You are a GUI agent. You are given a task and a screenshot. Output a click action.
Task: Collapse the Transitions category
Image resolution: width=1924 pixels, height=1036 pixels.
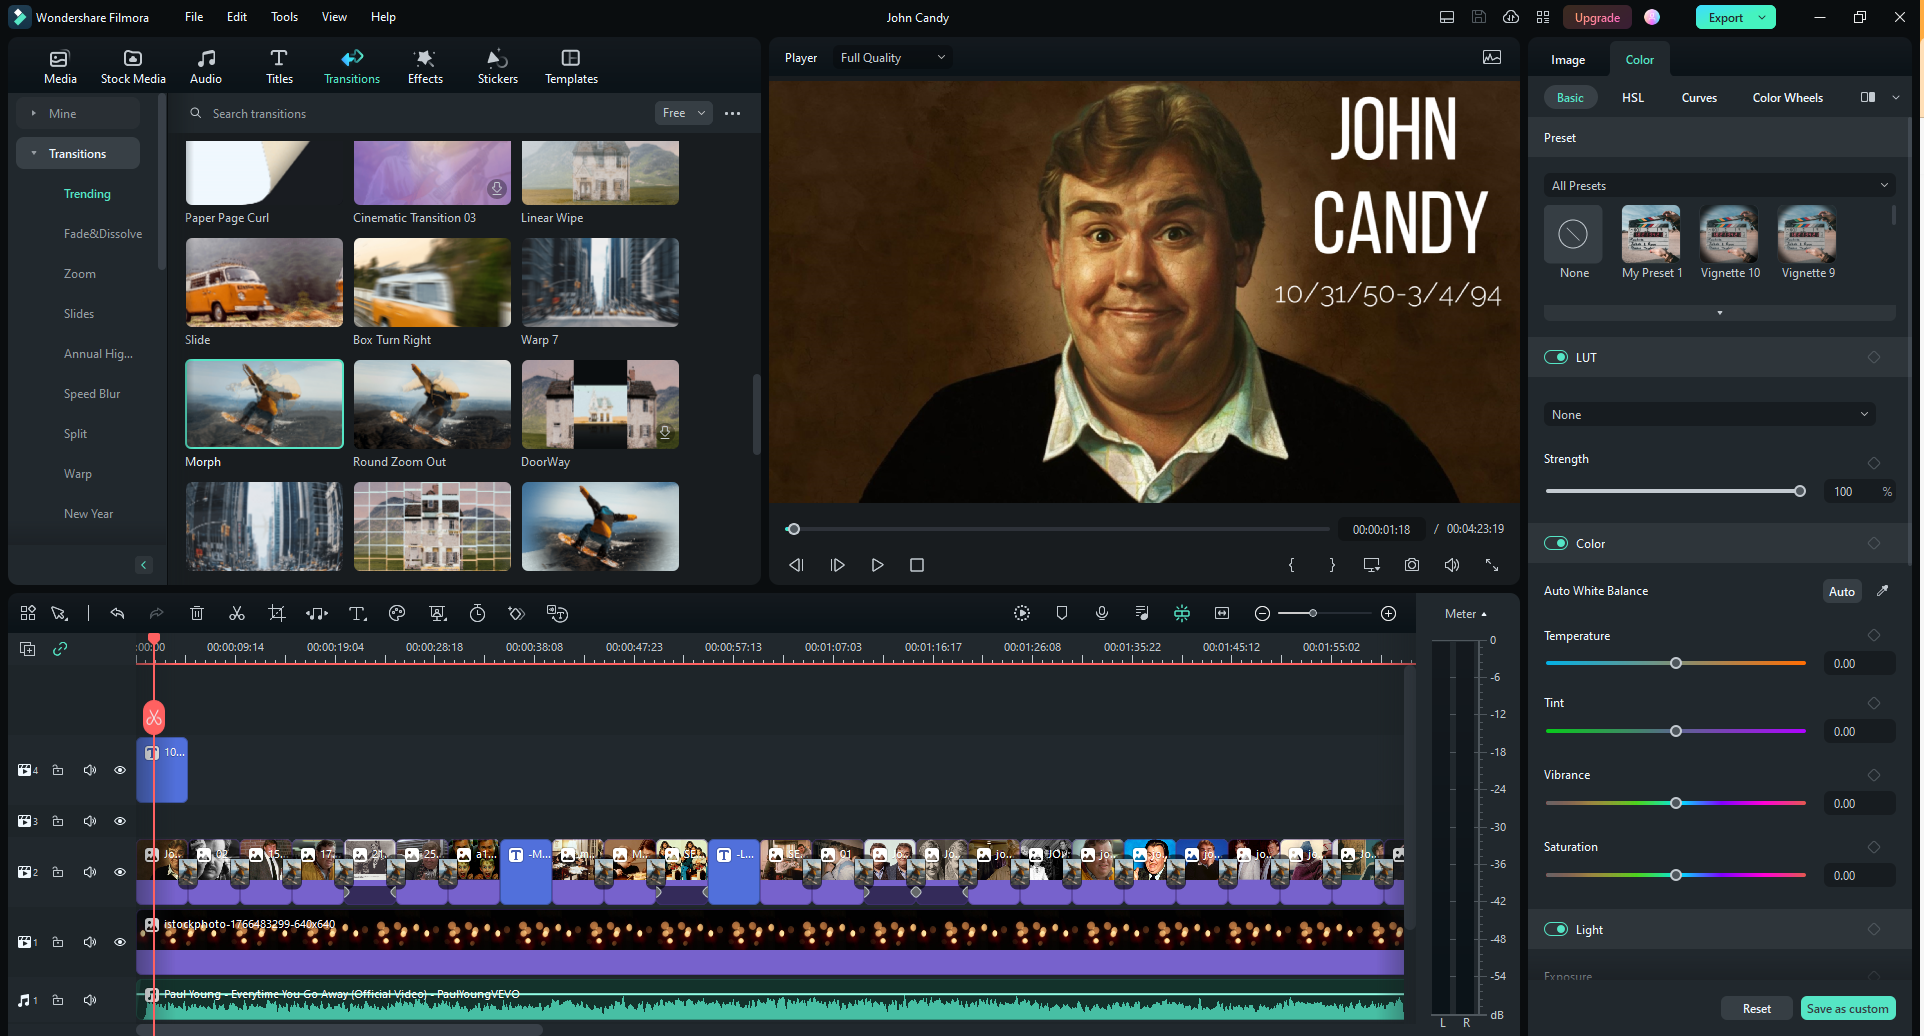pos(34,153)
